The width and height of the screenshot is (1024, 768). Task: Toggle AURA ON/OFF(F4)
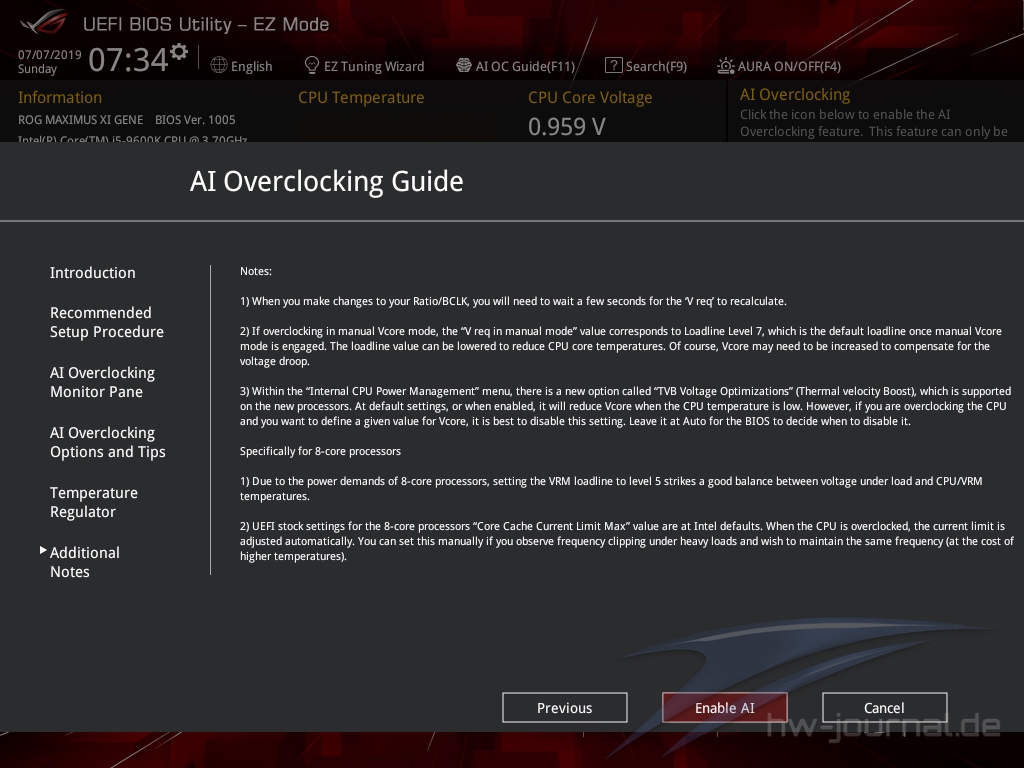(x=789, y=66)
